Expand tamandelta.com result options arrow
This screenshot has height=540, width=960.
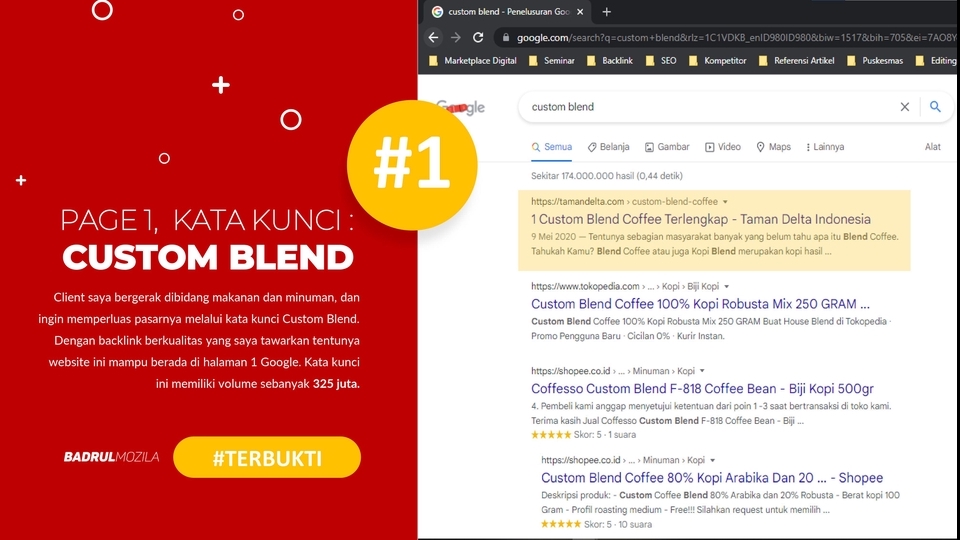pyautogui.click(x=725, y=201)
